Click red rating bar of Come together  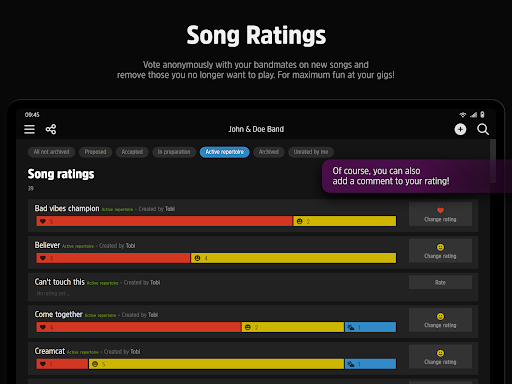[139, 327]
